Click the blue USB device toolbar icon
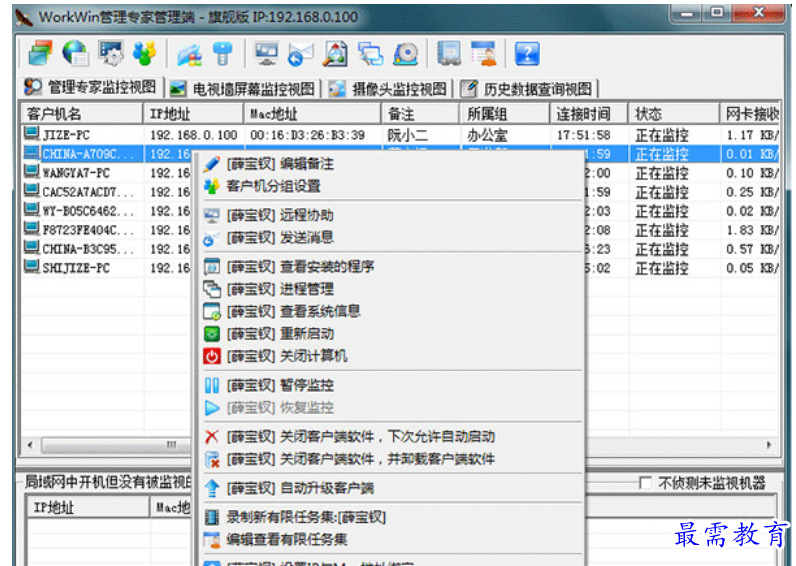The width and height of the screenshot is (796, 566). coord(222,54)
